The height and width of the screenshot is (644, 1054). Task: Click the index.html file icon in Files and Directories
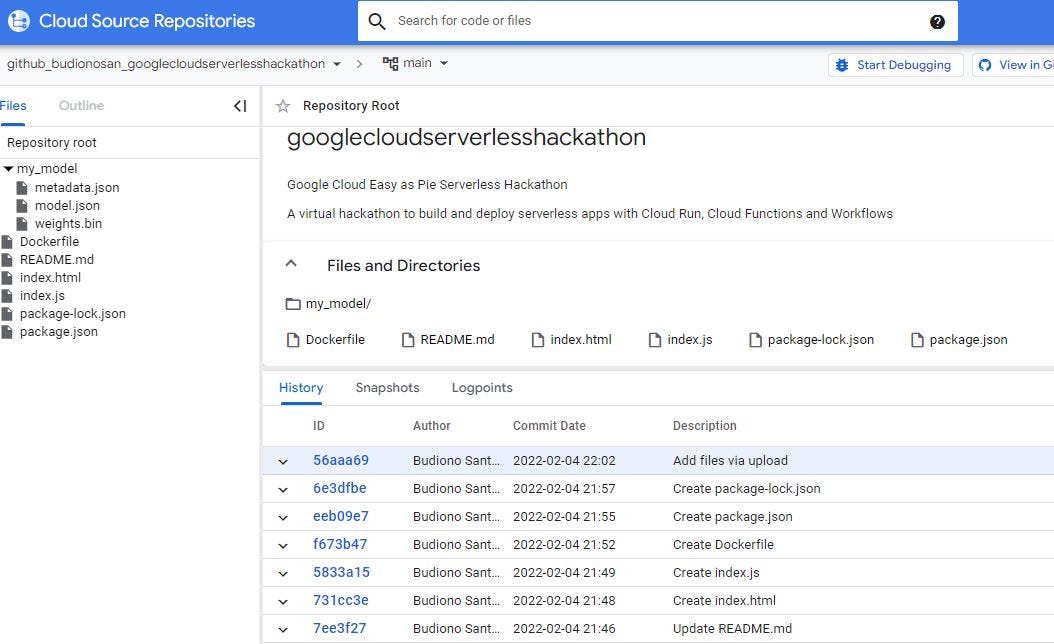click(x=538, y=340)
